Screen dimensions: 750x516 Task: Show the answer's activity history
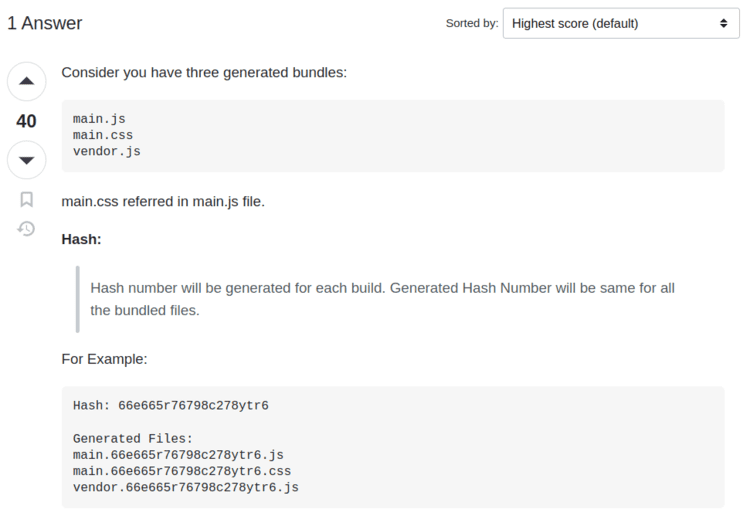pyautogui.click(x=26, y=229)
